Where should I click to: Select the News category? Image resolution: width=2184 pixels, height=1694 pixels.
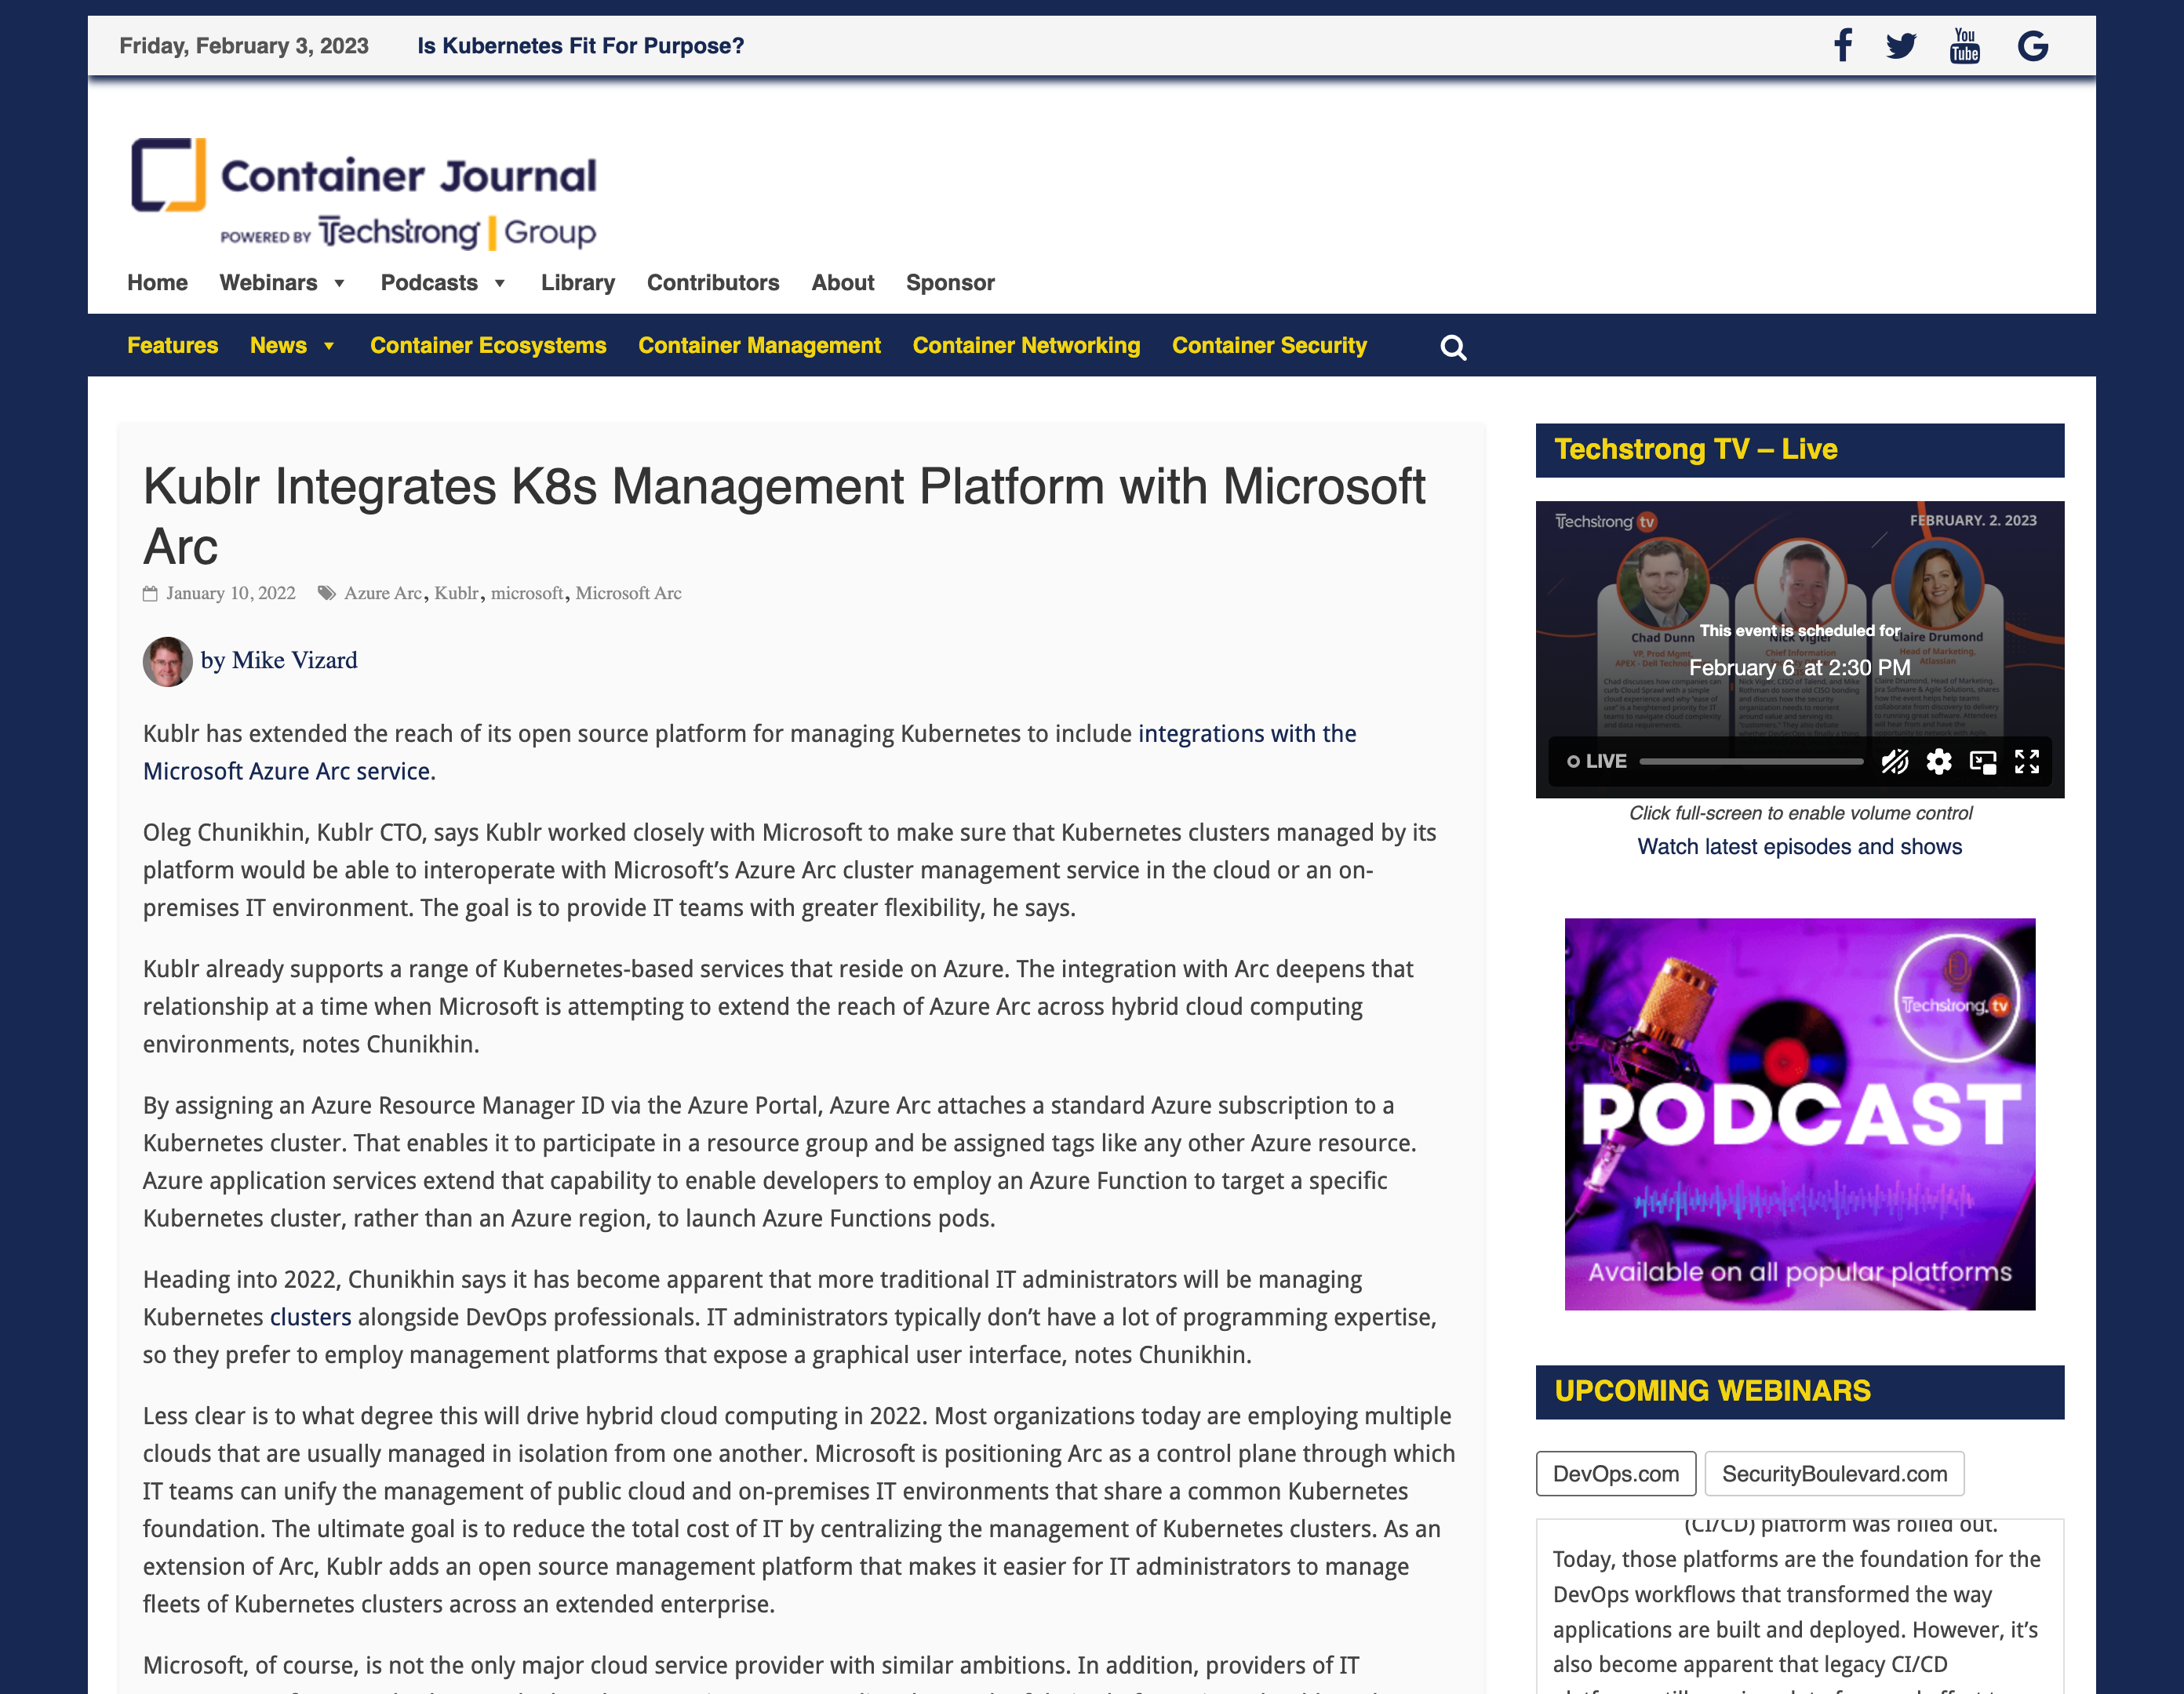(x=278, y=345)
